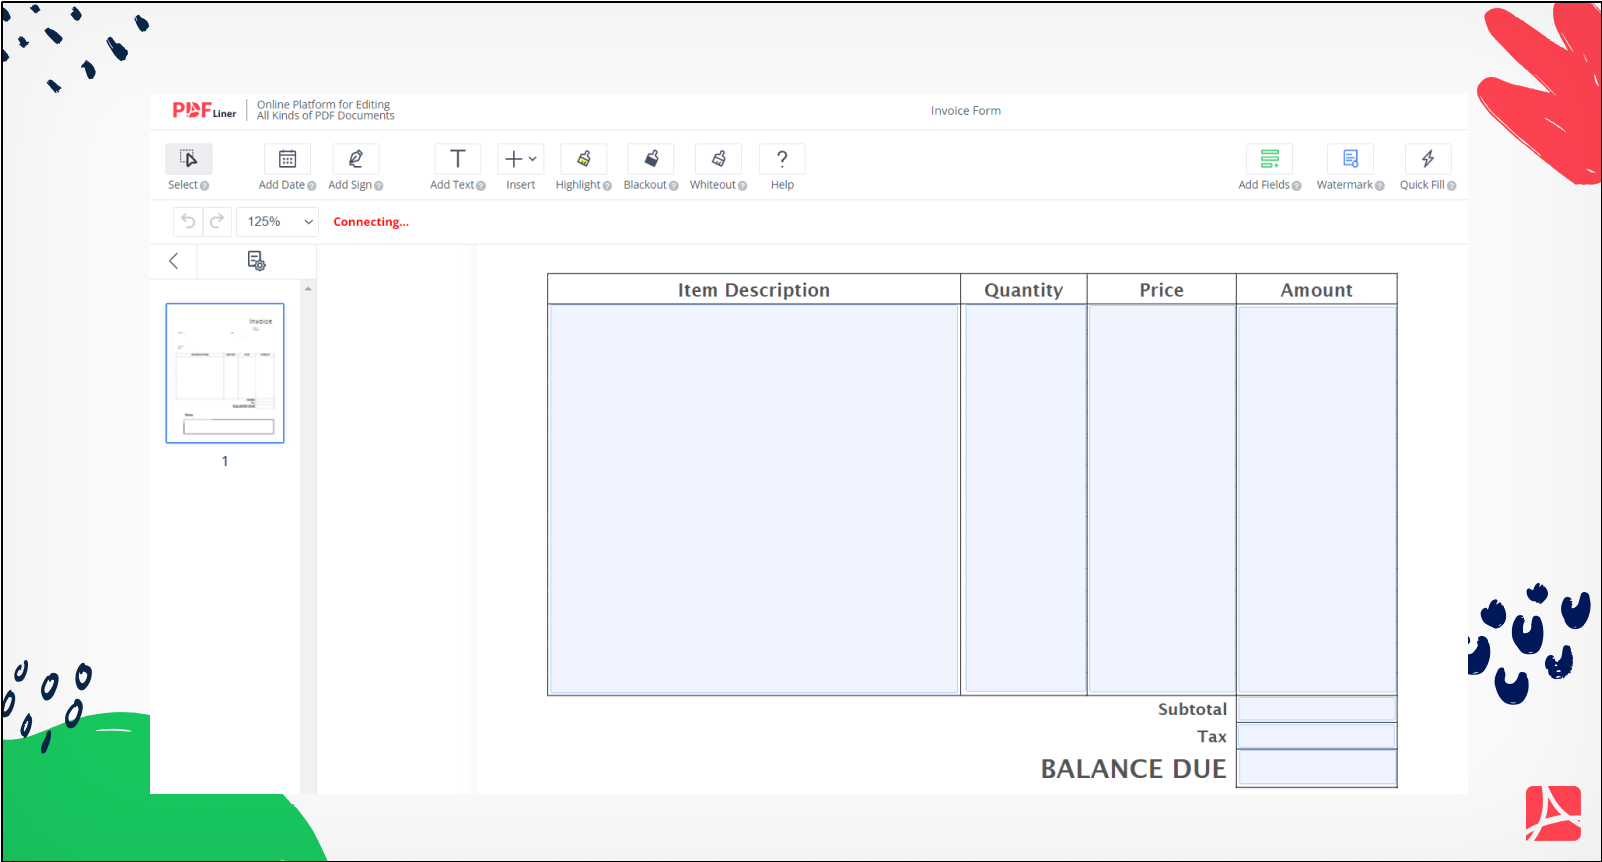The height and width of the screenshot is (862, 1602).
Task: Open the 125% zoom level dropdown
Action: coord(279,221)
